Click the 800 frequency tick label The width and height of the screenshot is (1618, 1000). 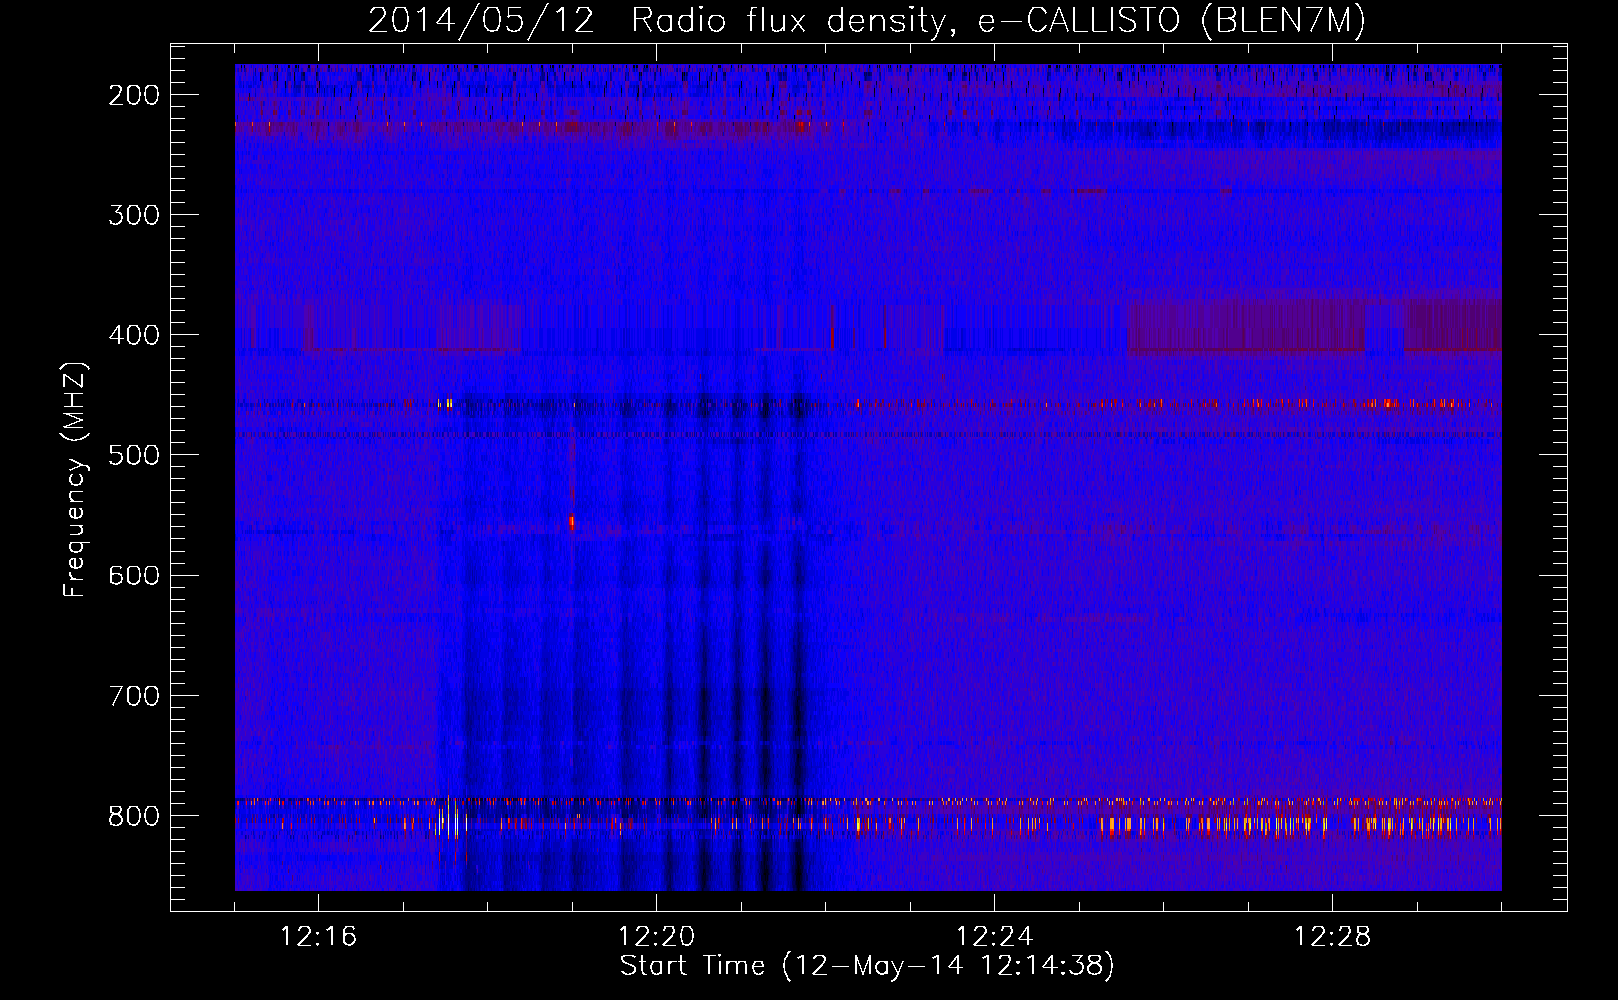coord(134,816)
